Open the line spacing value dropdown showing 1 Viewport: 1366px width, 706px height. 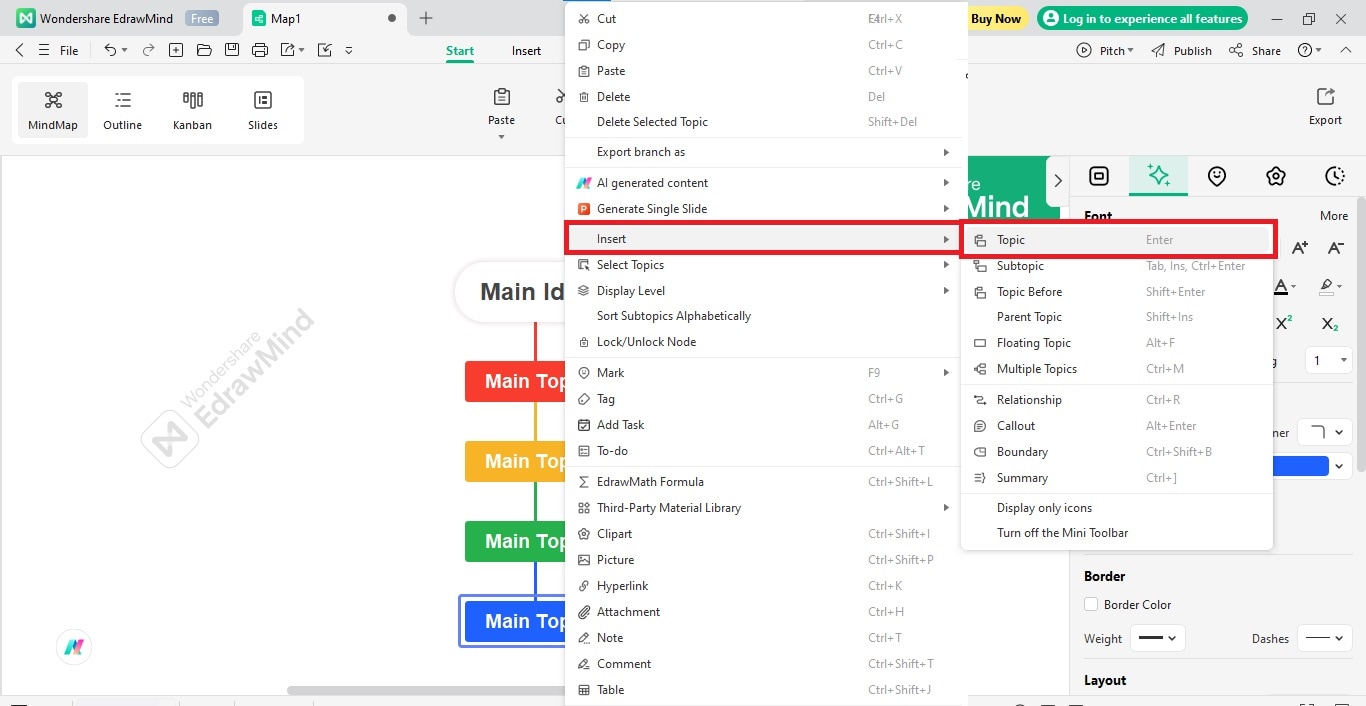coord(1330,360)
